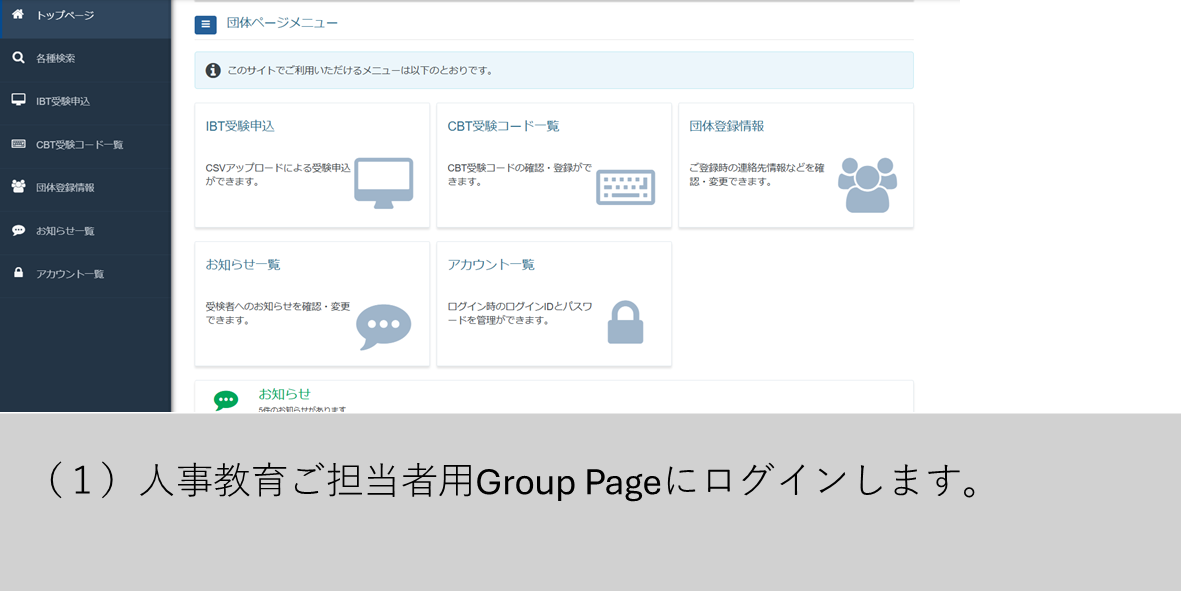Click the large people icon in 団体登録情報 card

click(x=867, y=184)
